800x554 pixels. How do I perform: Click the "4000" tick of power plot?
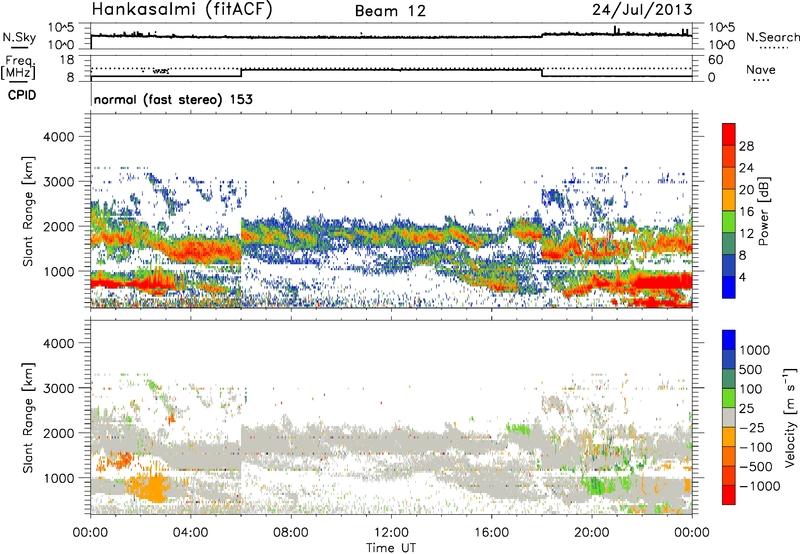tap(58, 137)
